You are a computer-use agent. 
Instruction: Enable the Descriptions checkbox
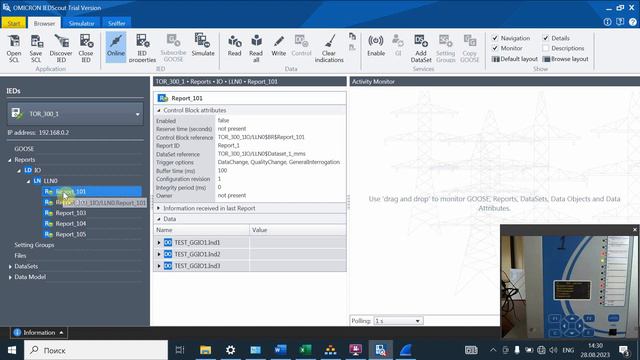[x=546, y=48]
